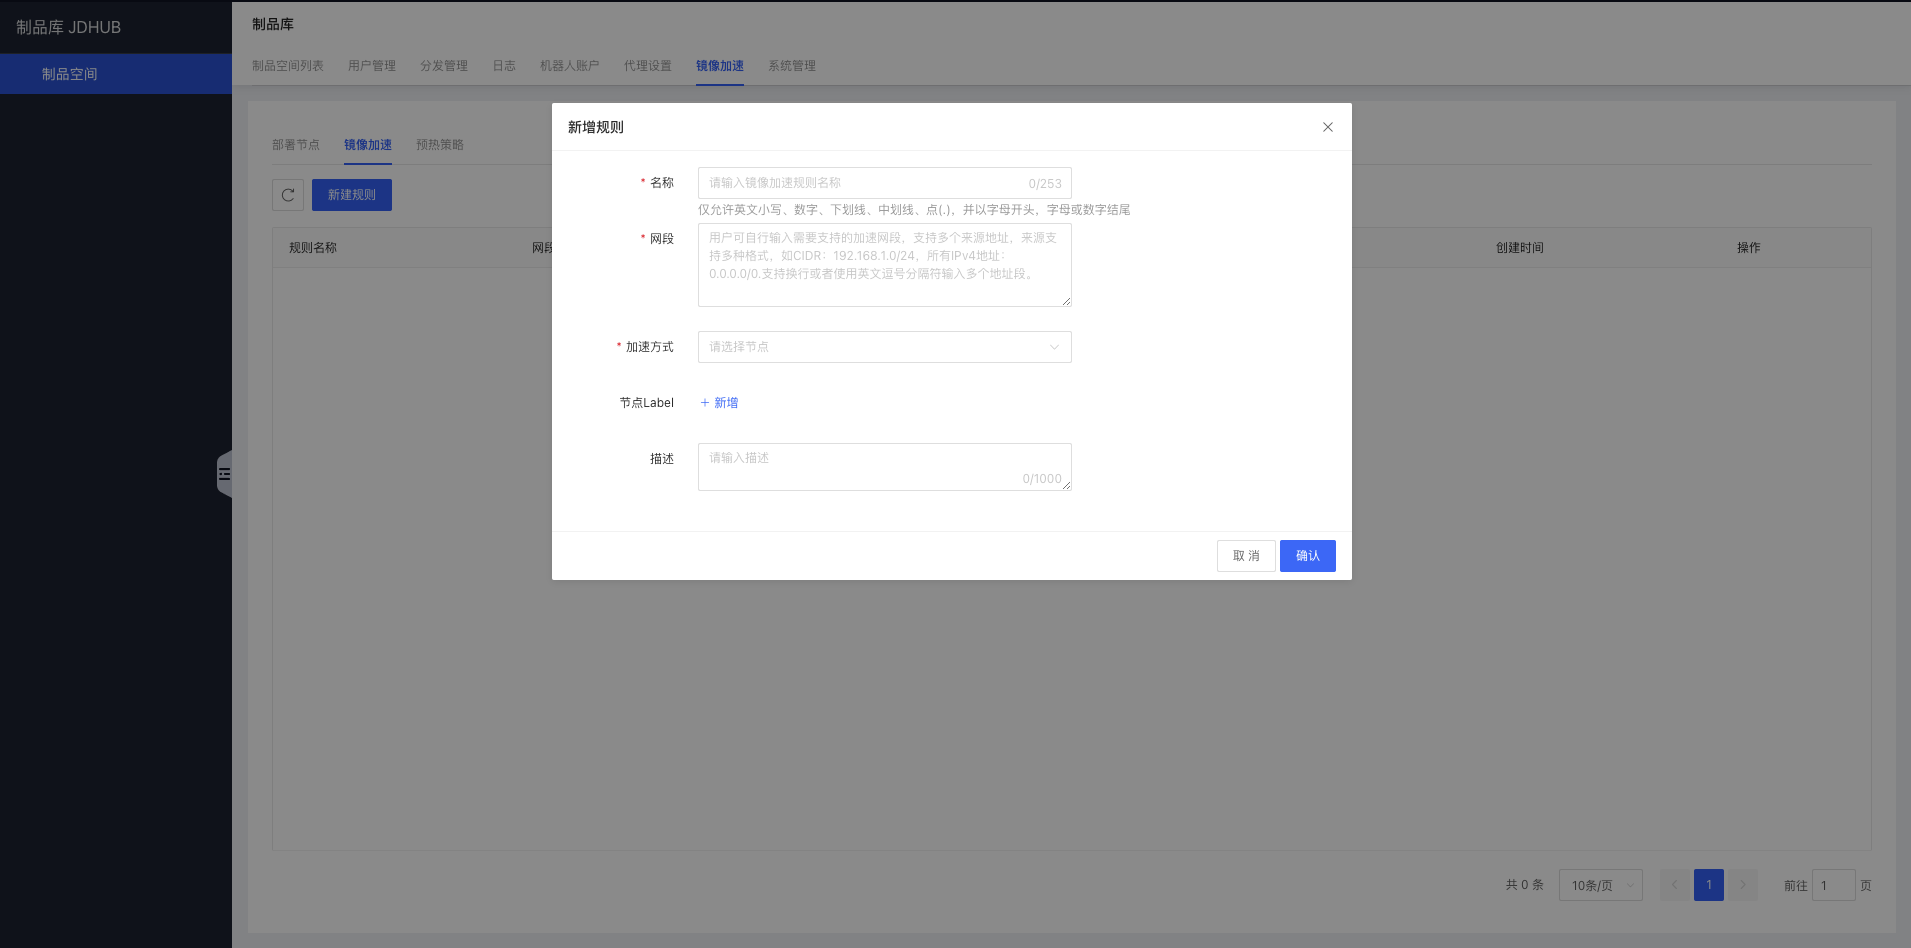1911x948 pixels.
Task: Click the refresh icon button beside 新建规则
Action: pyautogui.click(x=288, y=195)
